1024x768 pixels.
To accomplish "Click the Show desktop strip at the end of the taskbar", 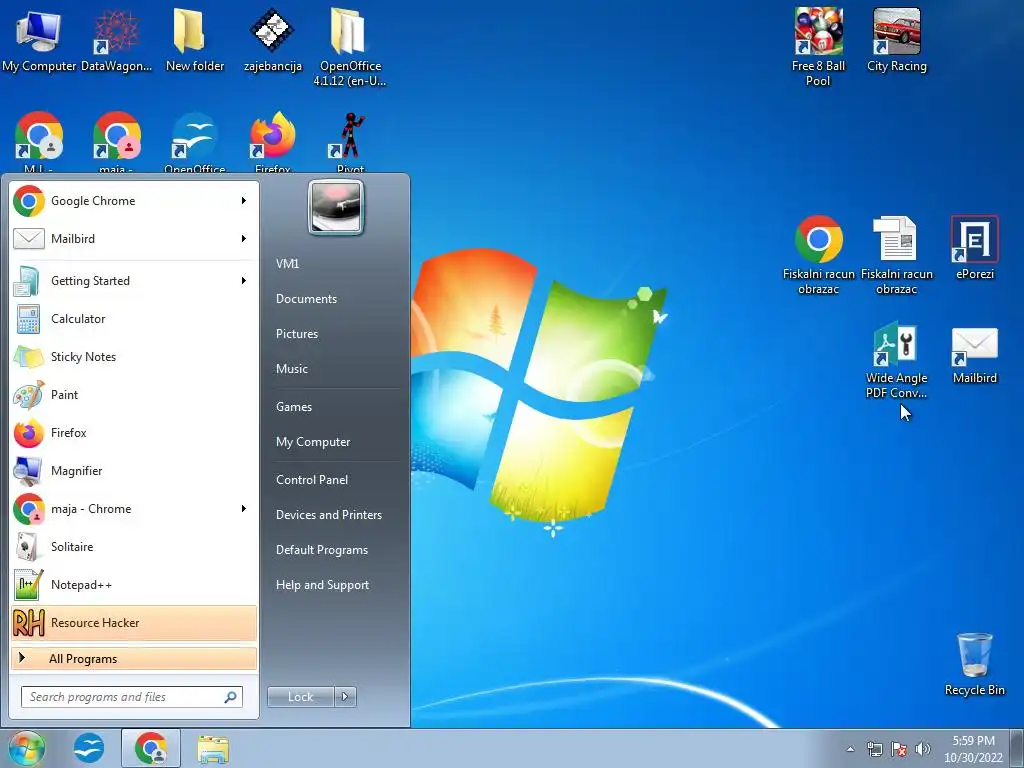I will pyautogui.click(x=1017, y=748).
